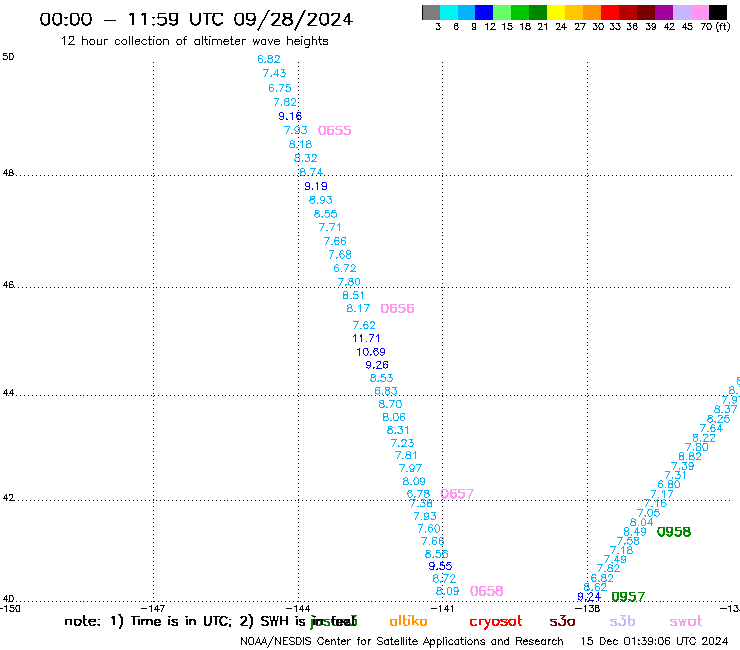Select the pink time label 0655
Viewport: 740px width, 650px height.
[x=334, y=130]
